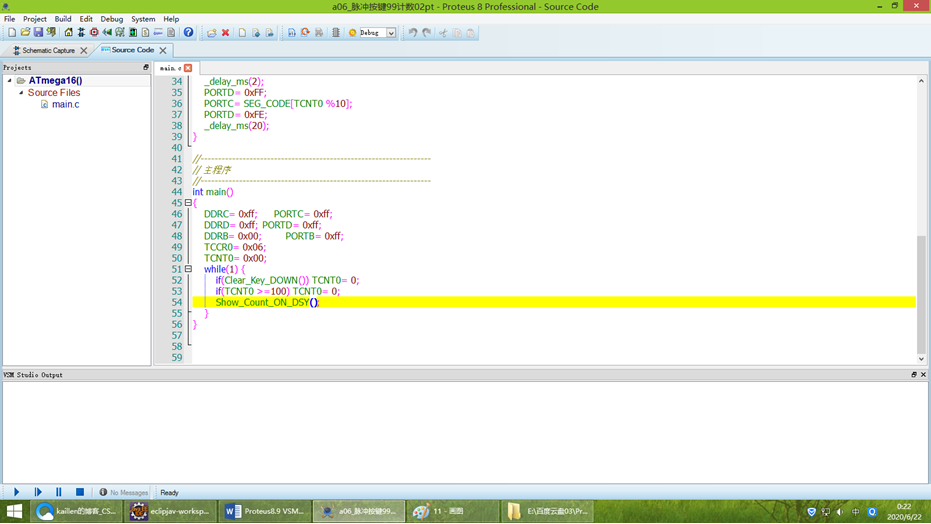Click the Paste clipboard icon

click(x=471, y=33)
